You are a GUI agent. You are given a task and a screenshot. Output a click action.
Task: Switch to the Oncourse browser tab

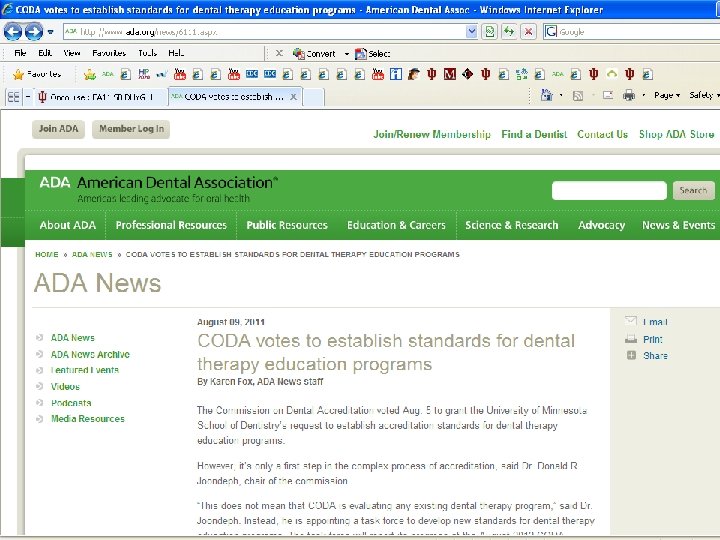(101, 97)
